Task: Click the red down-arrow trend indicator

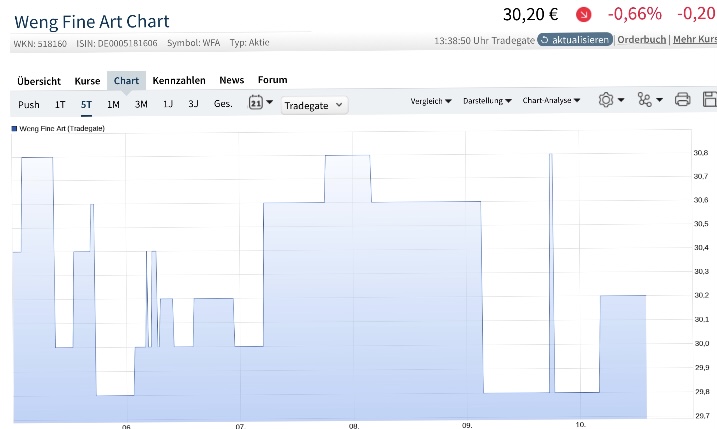Action: [x=583, y=15]
